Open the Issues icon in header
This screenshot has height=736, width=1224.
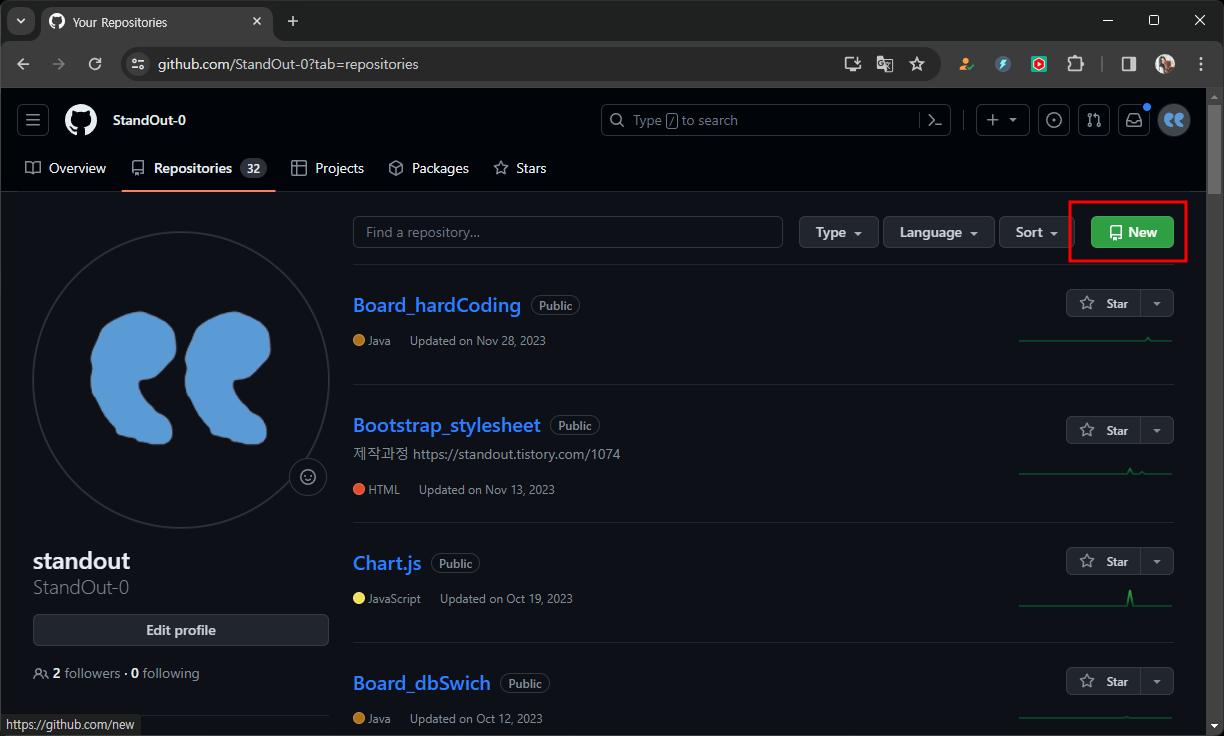click(1053, 120)
